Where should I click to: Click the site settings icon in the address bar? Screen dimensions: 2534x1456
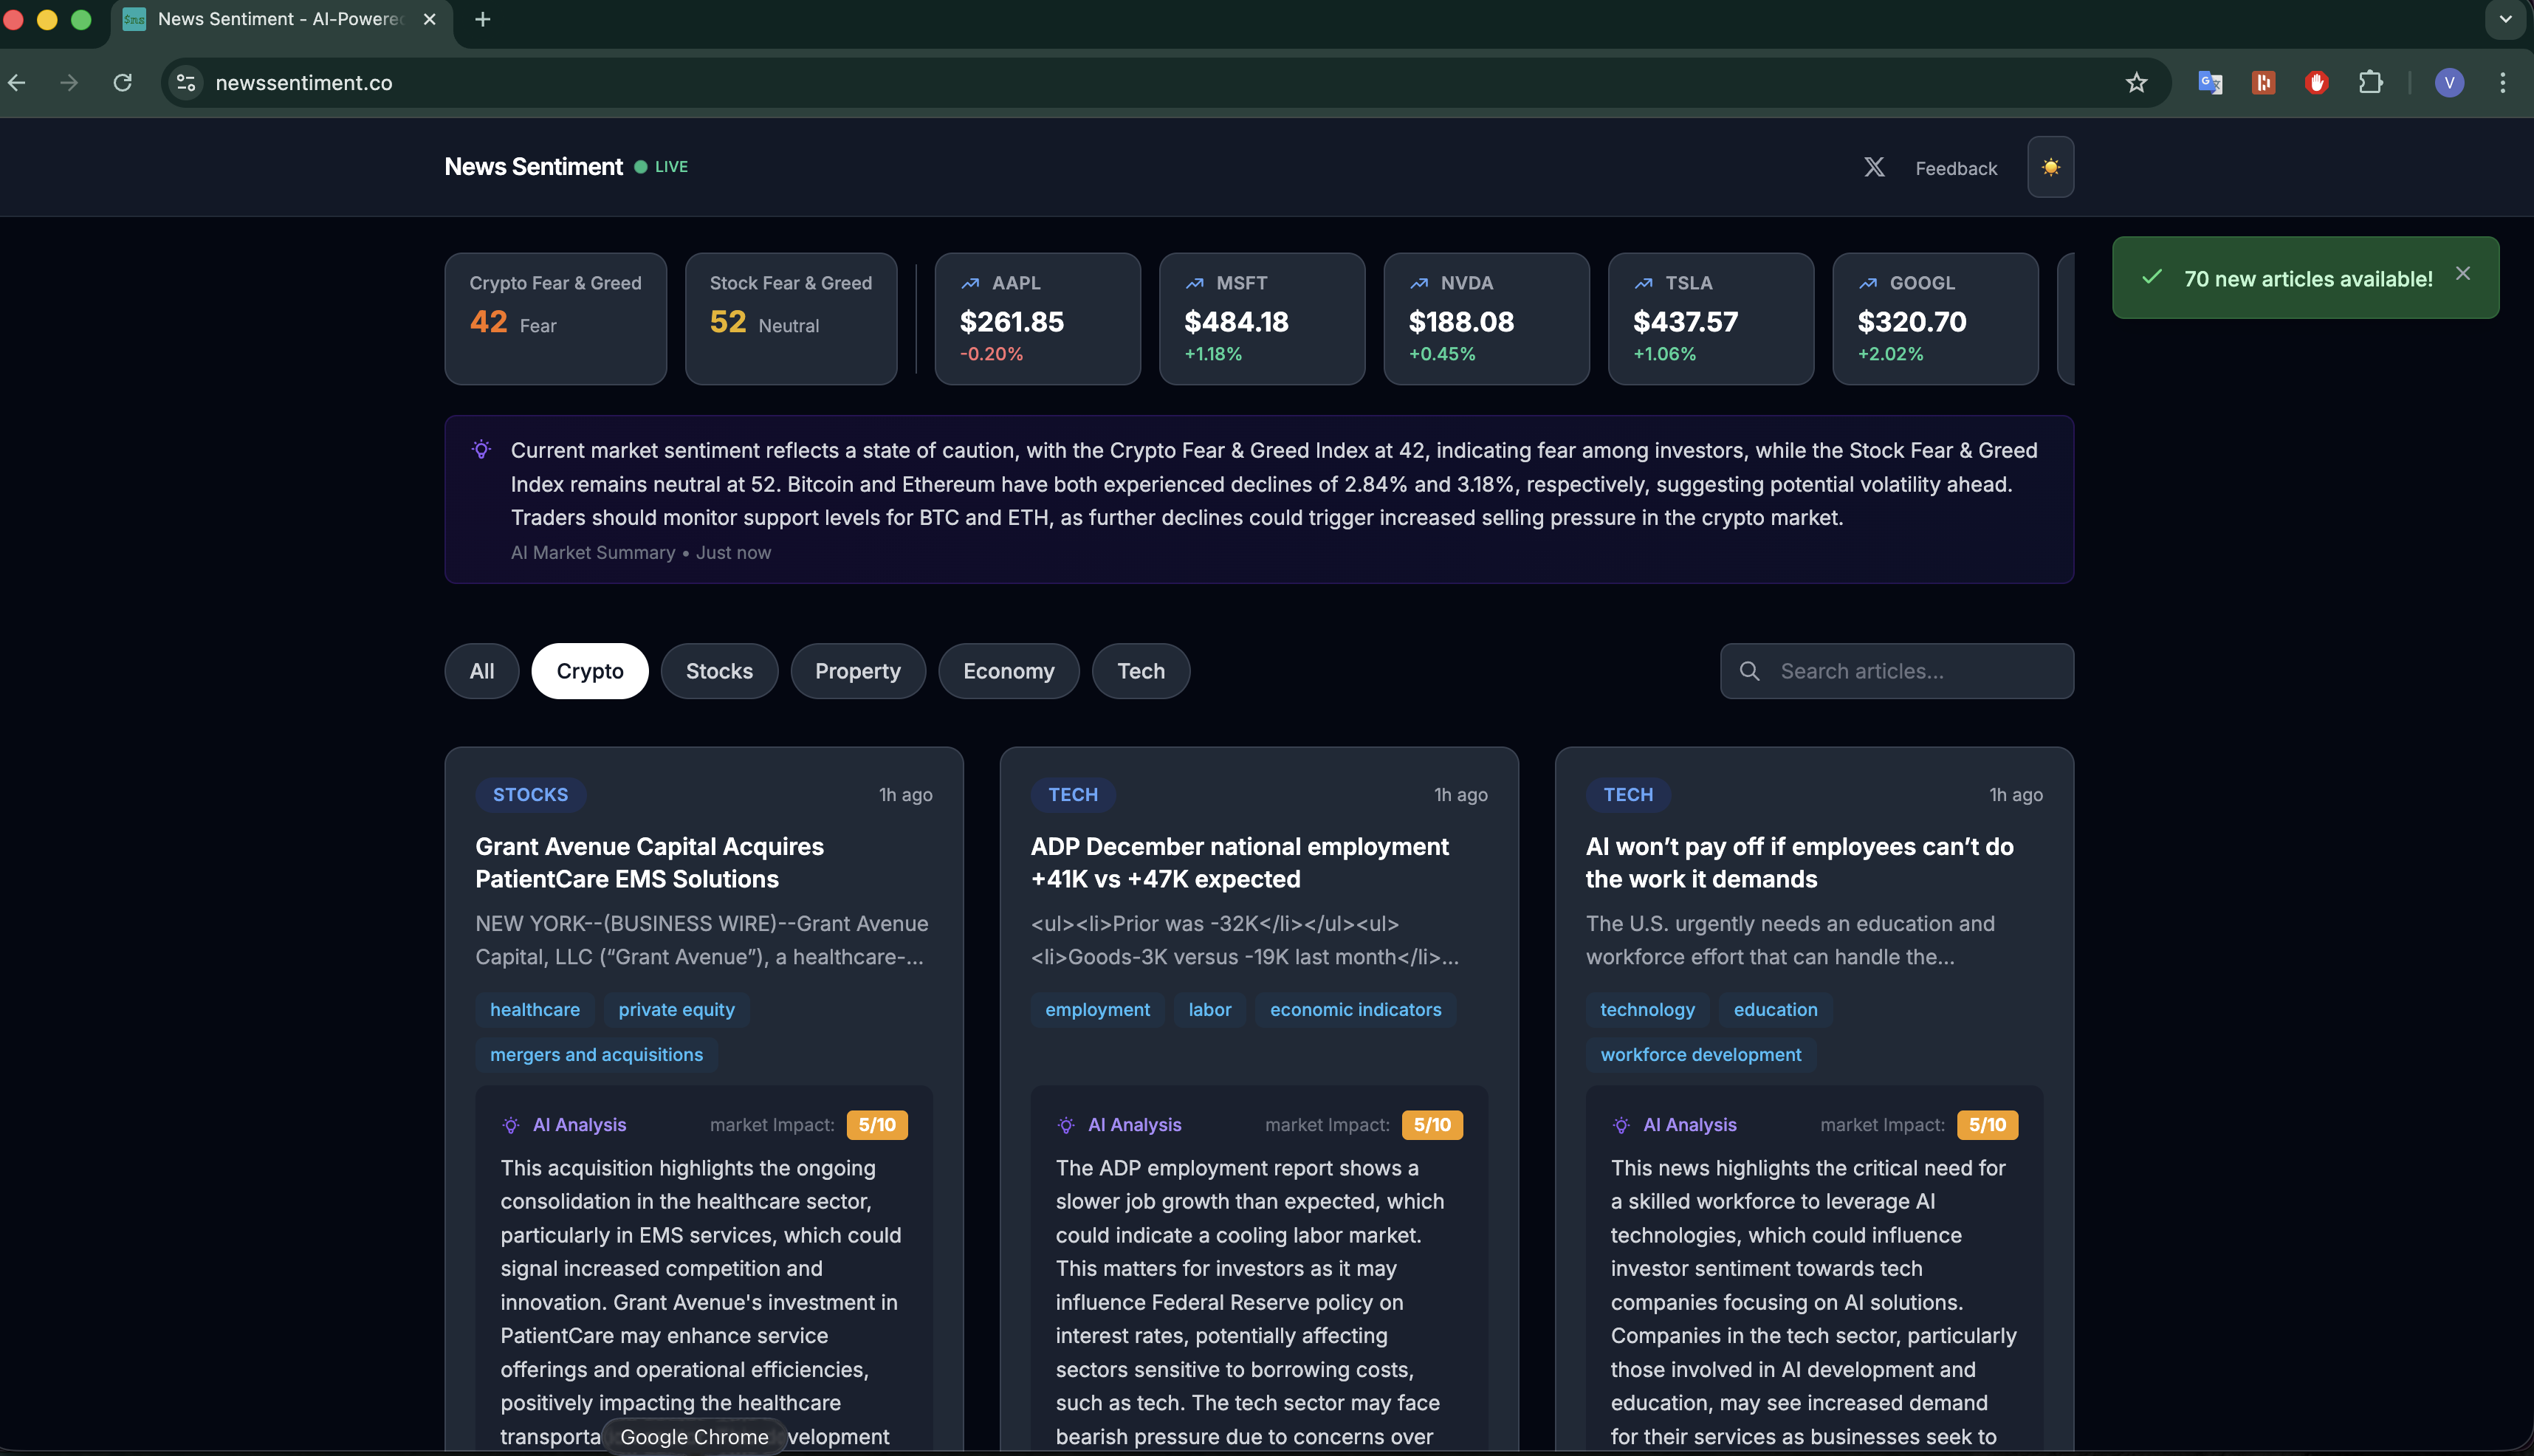coord(185,83)
